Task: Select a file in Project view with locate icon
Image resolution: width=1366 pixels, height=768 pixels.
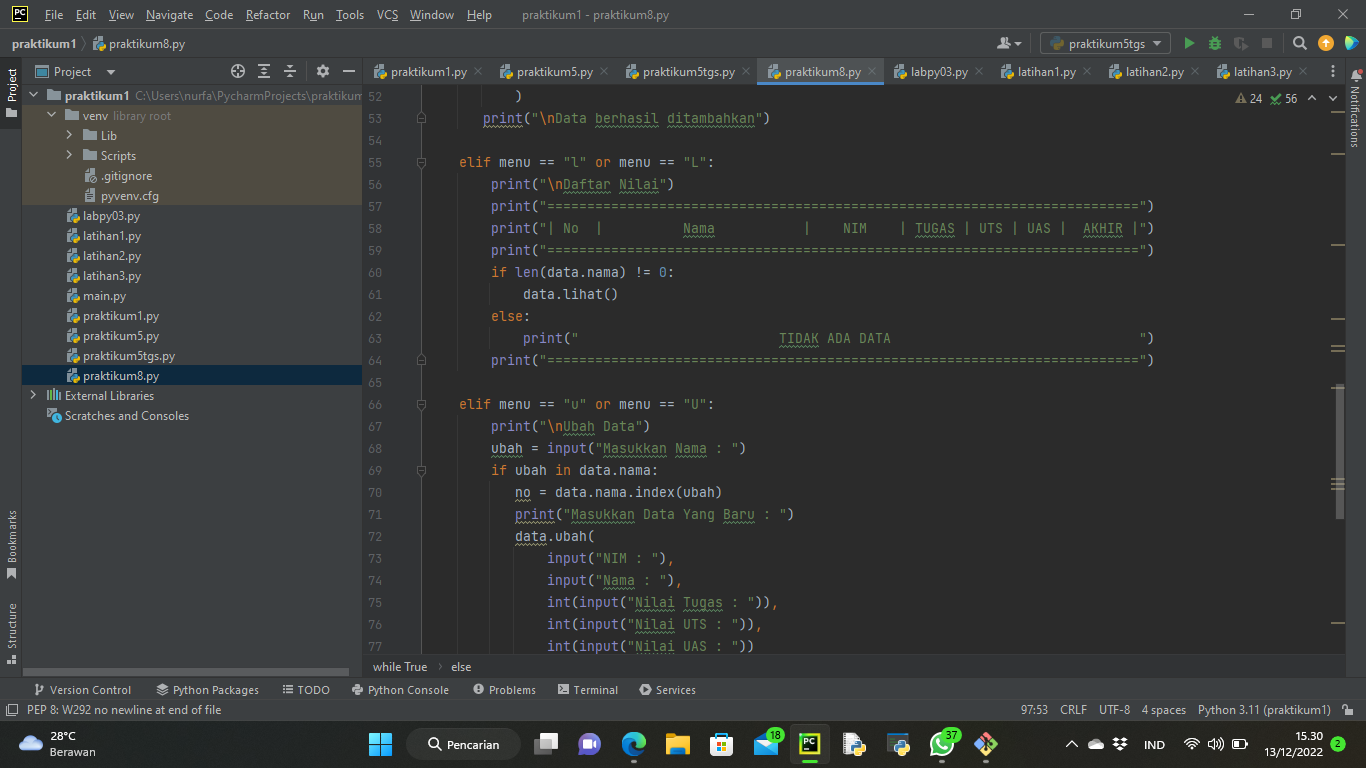Action: (x=237, y=71)
